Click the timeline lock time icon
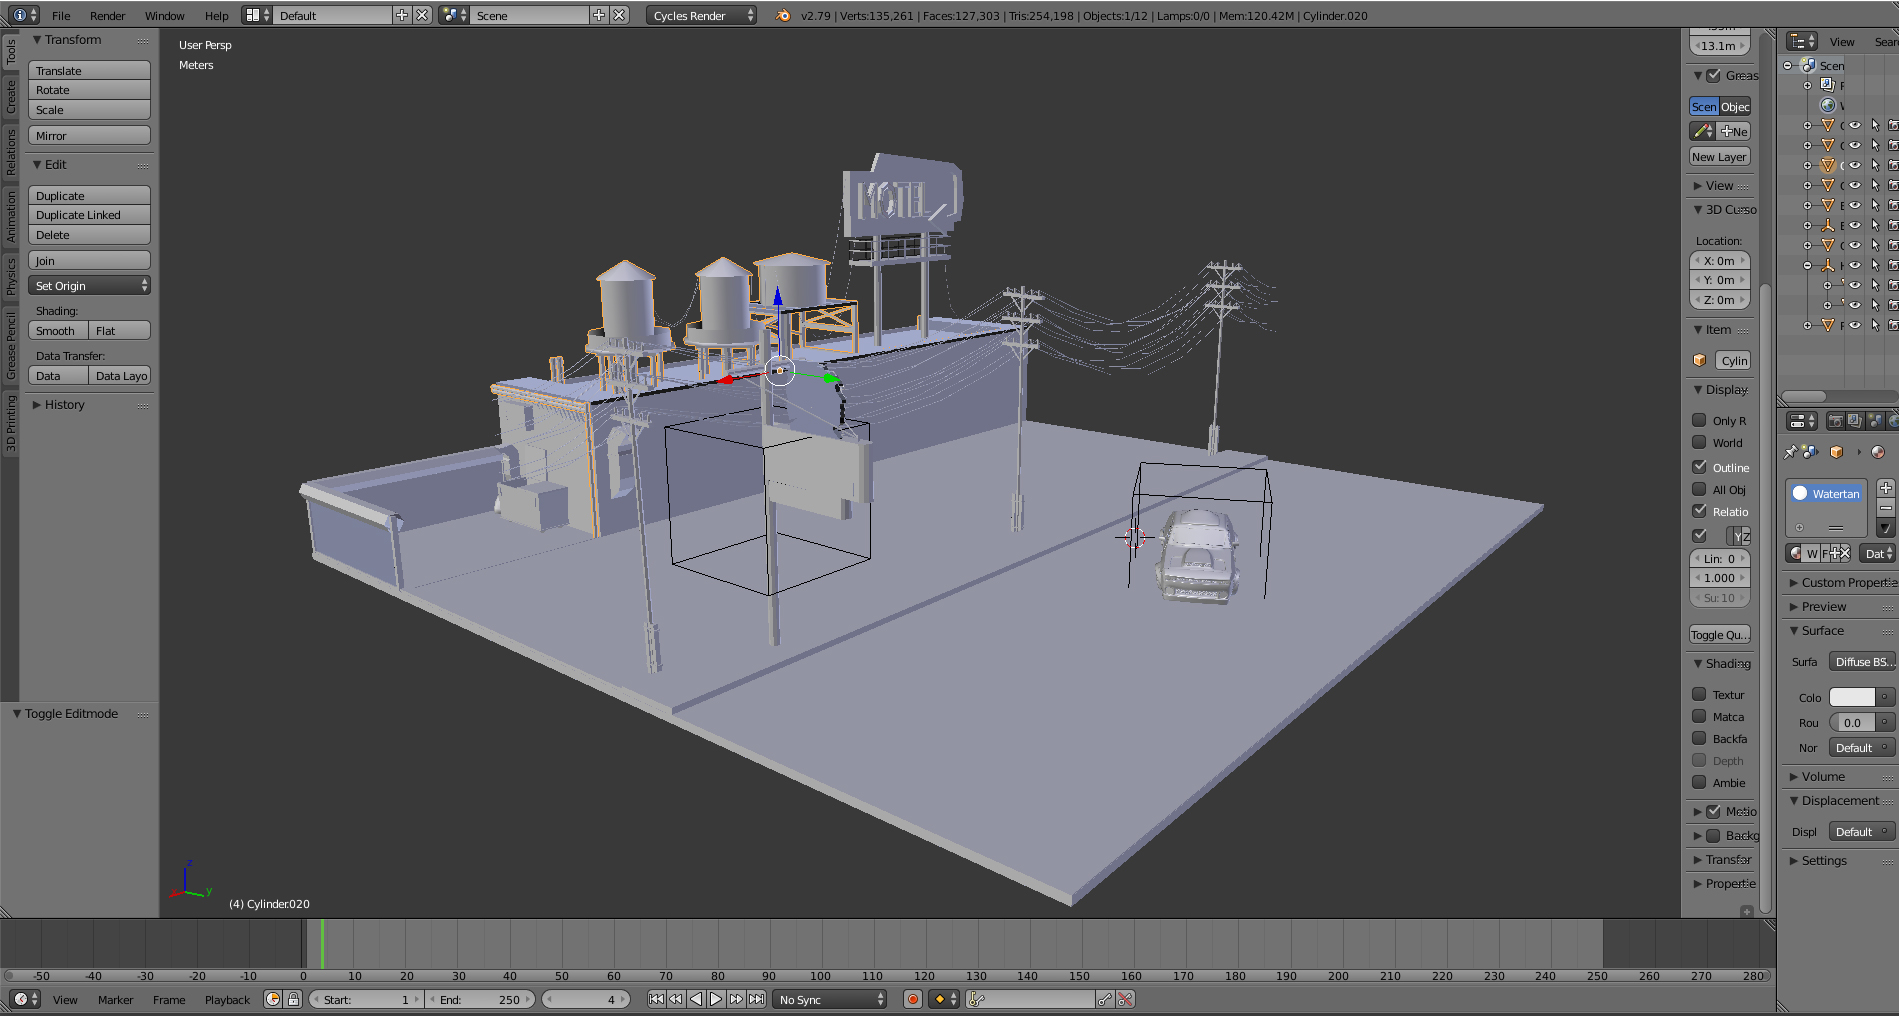 click(293, 999)
